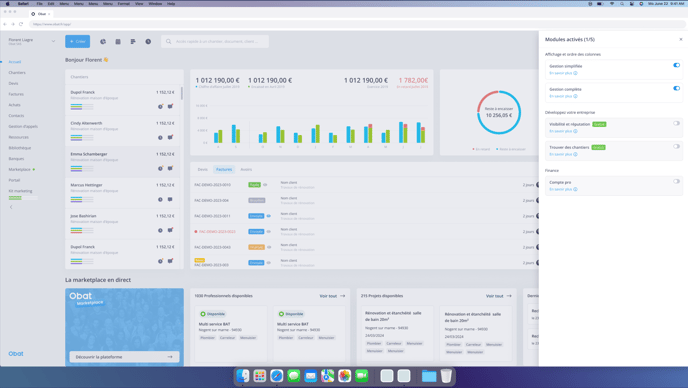This screenshot has width=688, height=388.
Task: Open Messages from the Dock
Action: 294,376
